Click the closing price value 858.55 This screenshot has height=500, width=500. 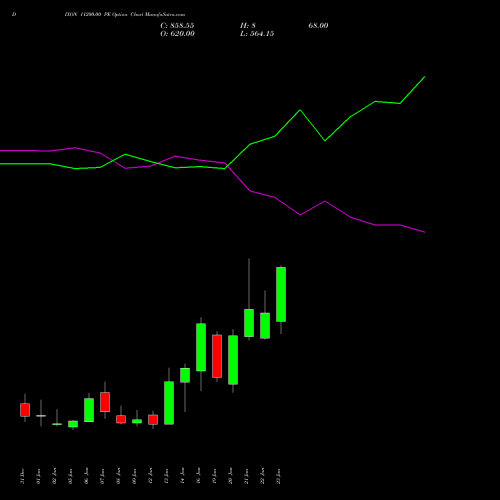(182, 26)
